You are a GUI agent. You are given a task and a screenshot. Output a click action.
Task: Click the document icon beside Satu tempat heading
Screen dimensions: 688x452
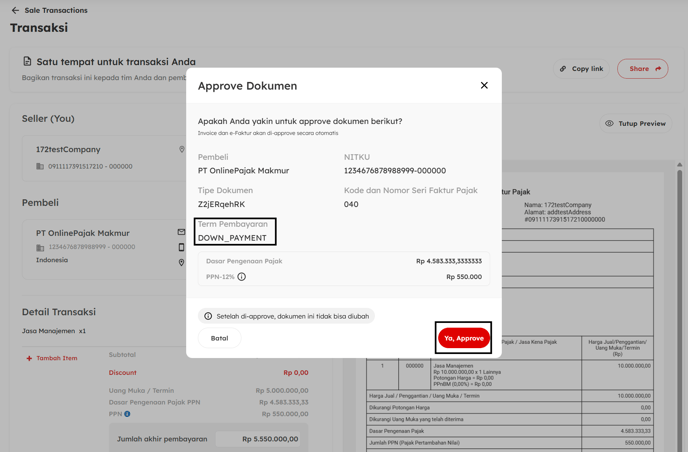(x=27, y=61)
